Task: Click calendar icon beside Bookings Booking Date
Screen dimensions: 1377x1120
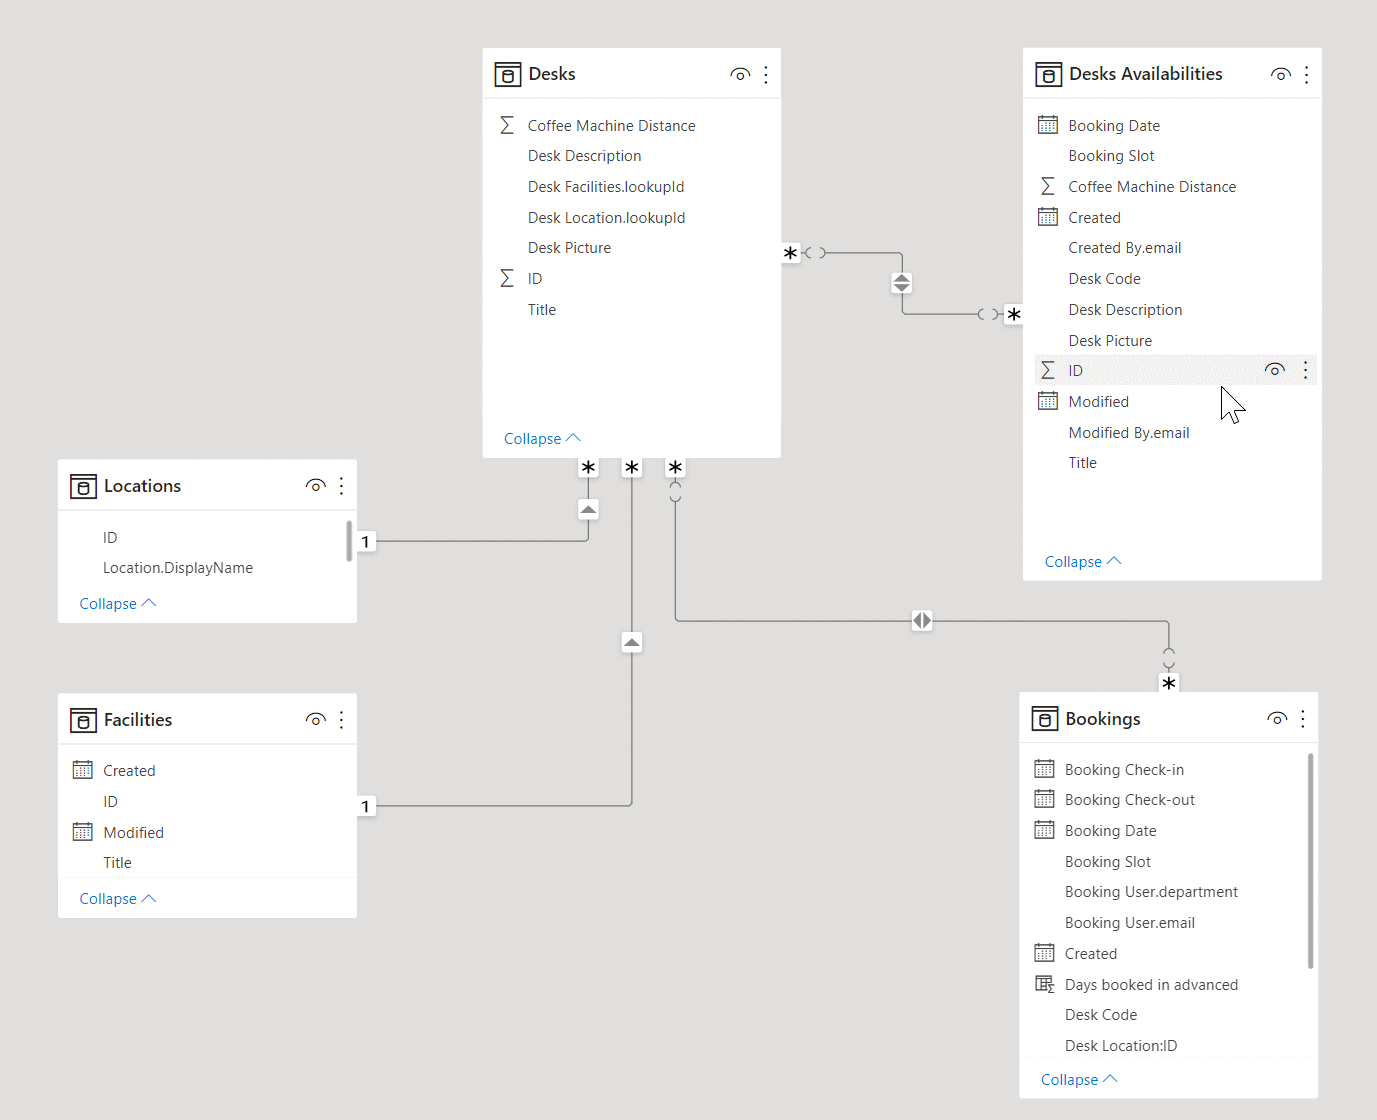Action: click(x=1044, y=830)
